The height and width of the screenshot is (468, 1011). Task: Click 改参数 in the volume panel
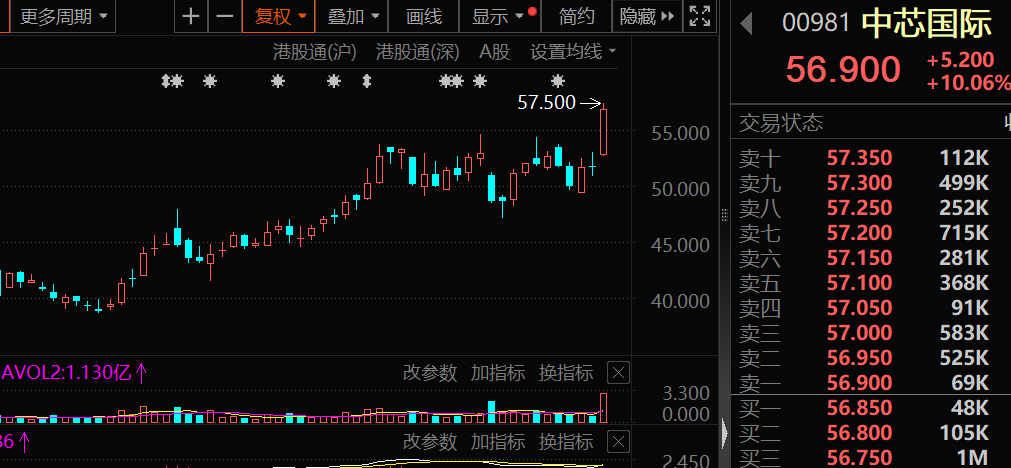[430, 373]
